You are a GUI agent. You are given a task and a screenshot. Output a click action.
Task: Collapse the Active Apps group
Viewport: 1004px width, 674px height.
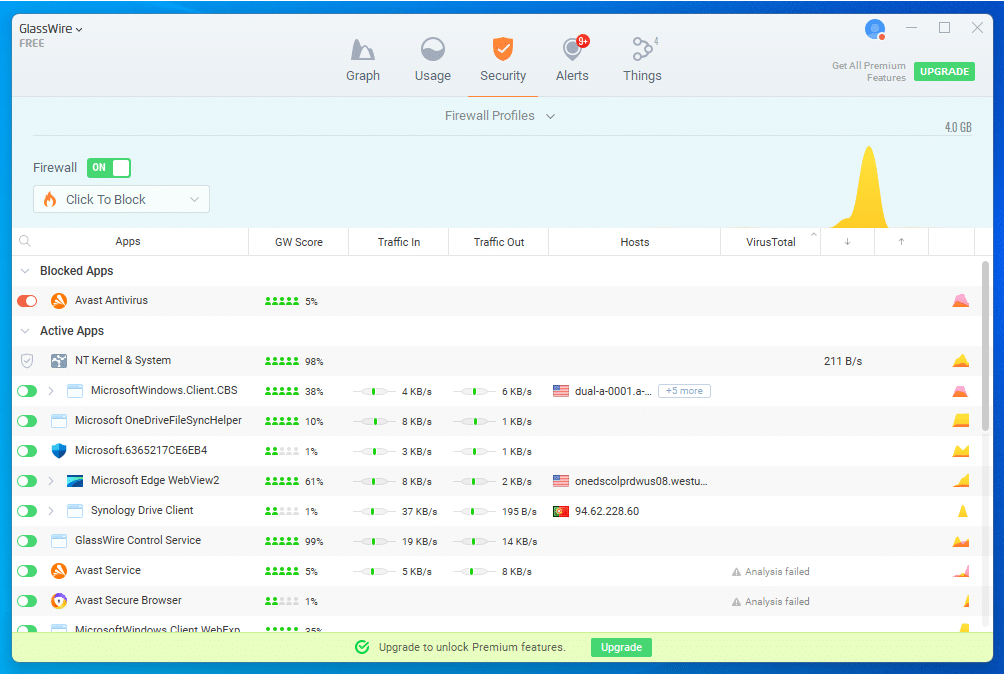click(25, 331)
